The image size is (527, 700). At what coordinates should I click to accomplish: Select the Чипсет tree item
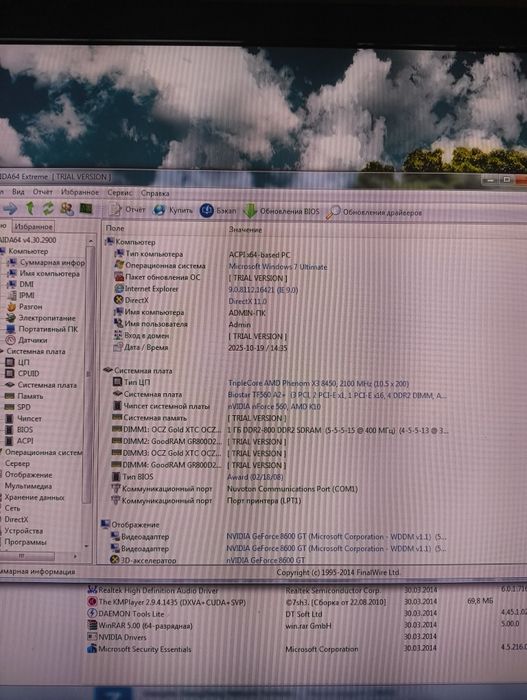click(23, 418)
